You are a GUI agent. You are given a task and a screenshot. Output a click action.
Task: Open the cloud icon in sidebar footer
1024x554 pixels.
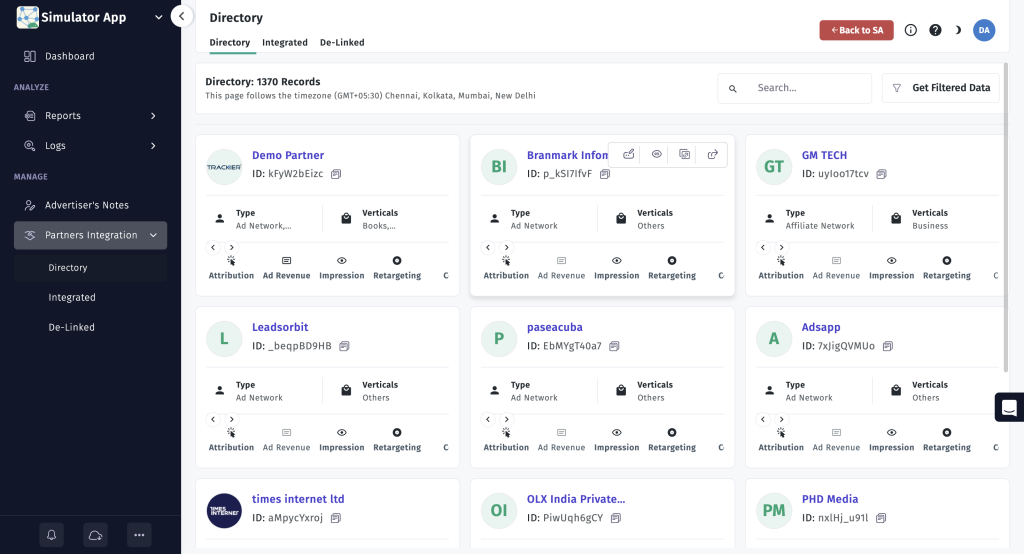[x=95, y=535]
